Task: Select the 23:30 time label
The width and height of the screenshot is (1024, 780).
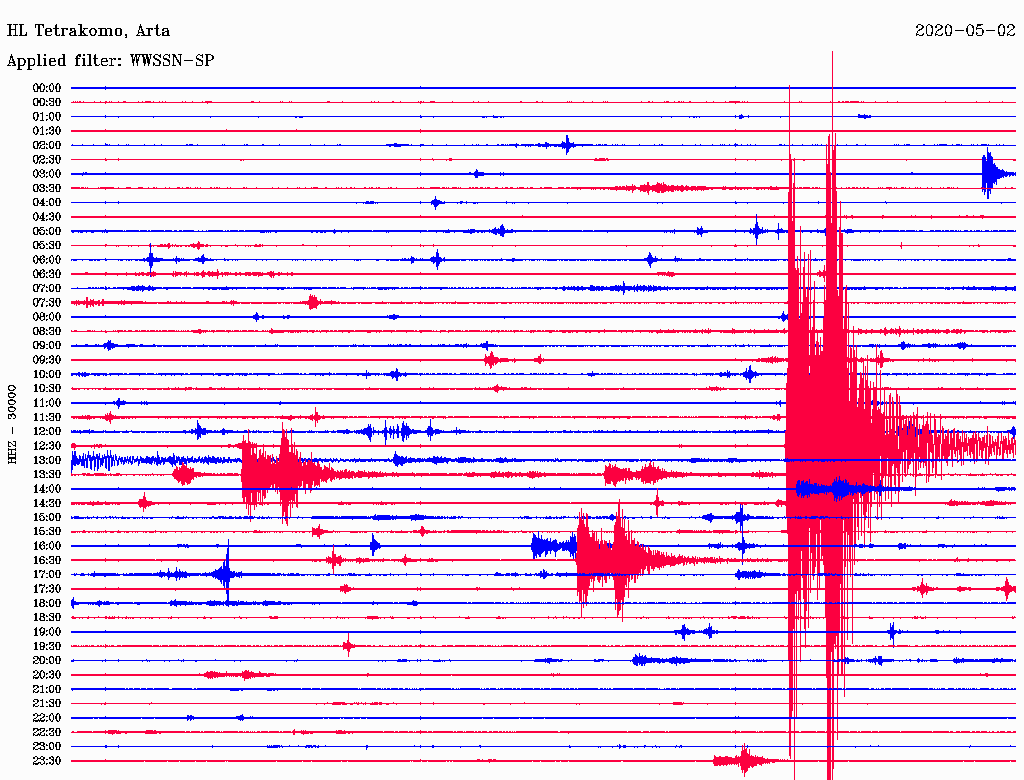Action: (x=46, y=761)
